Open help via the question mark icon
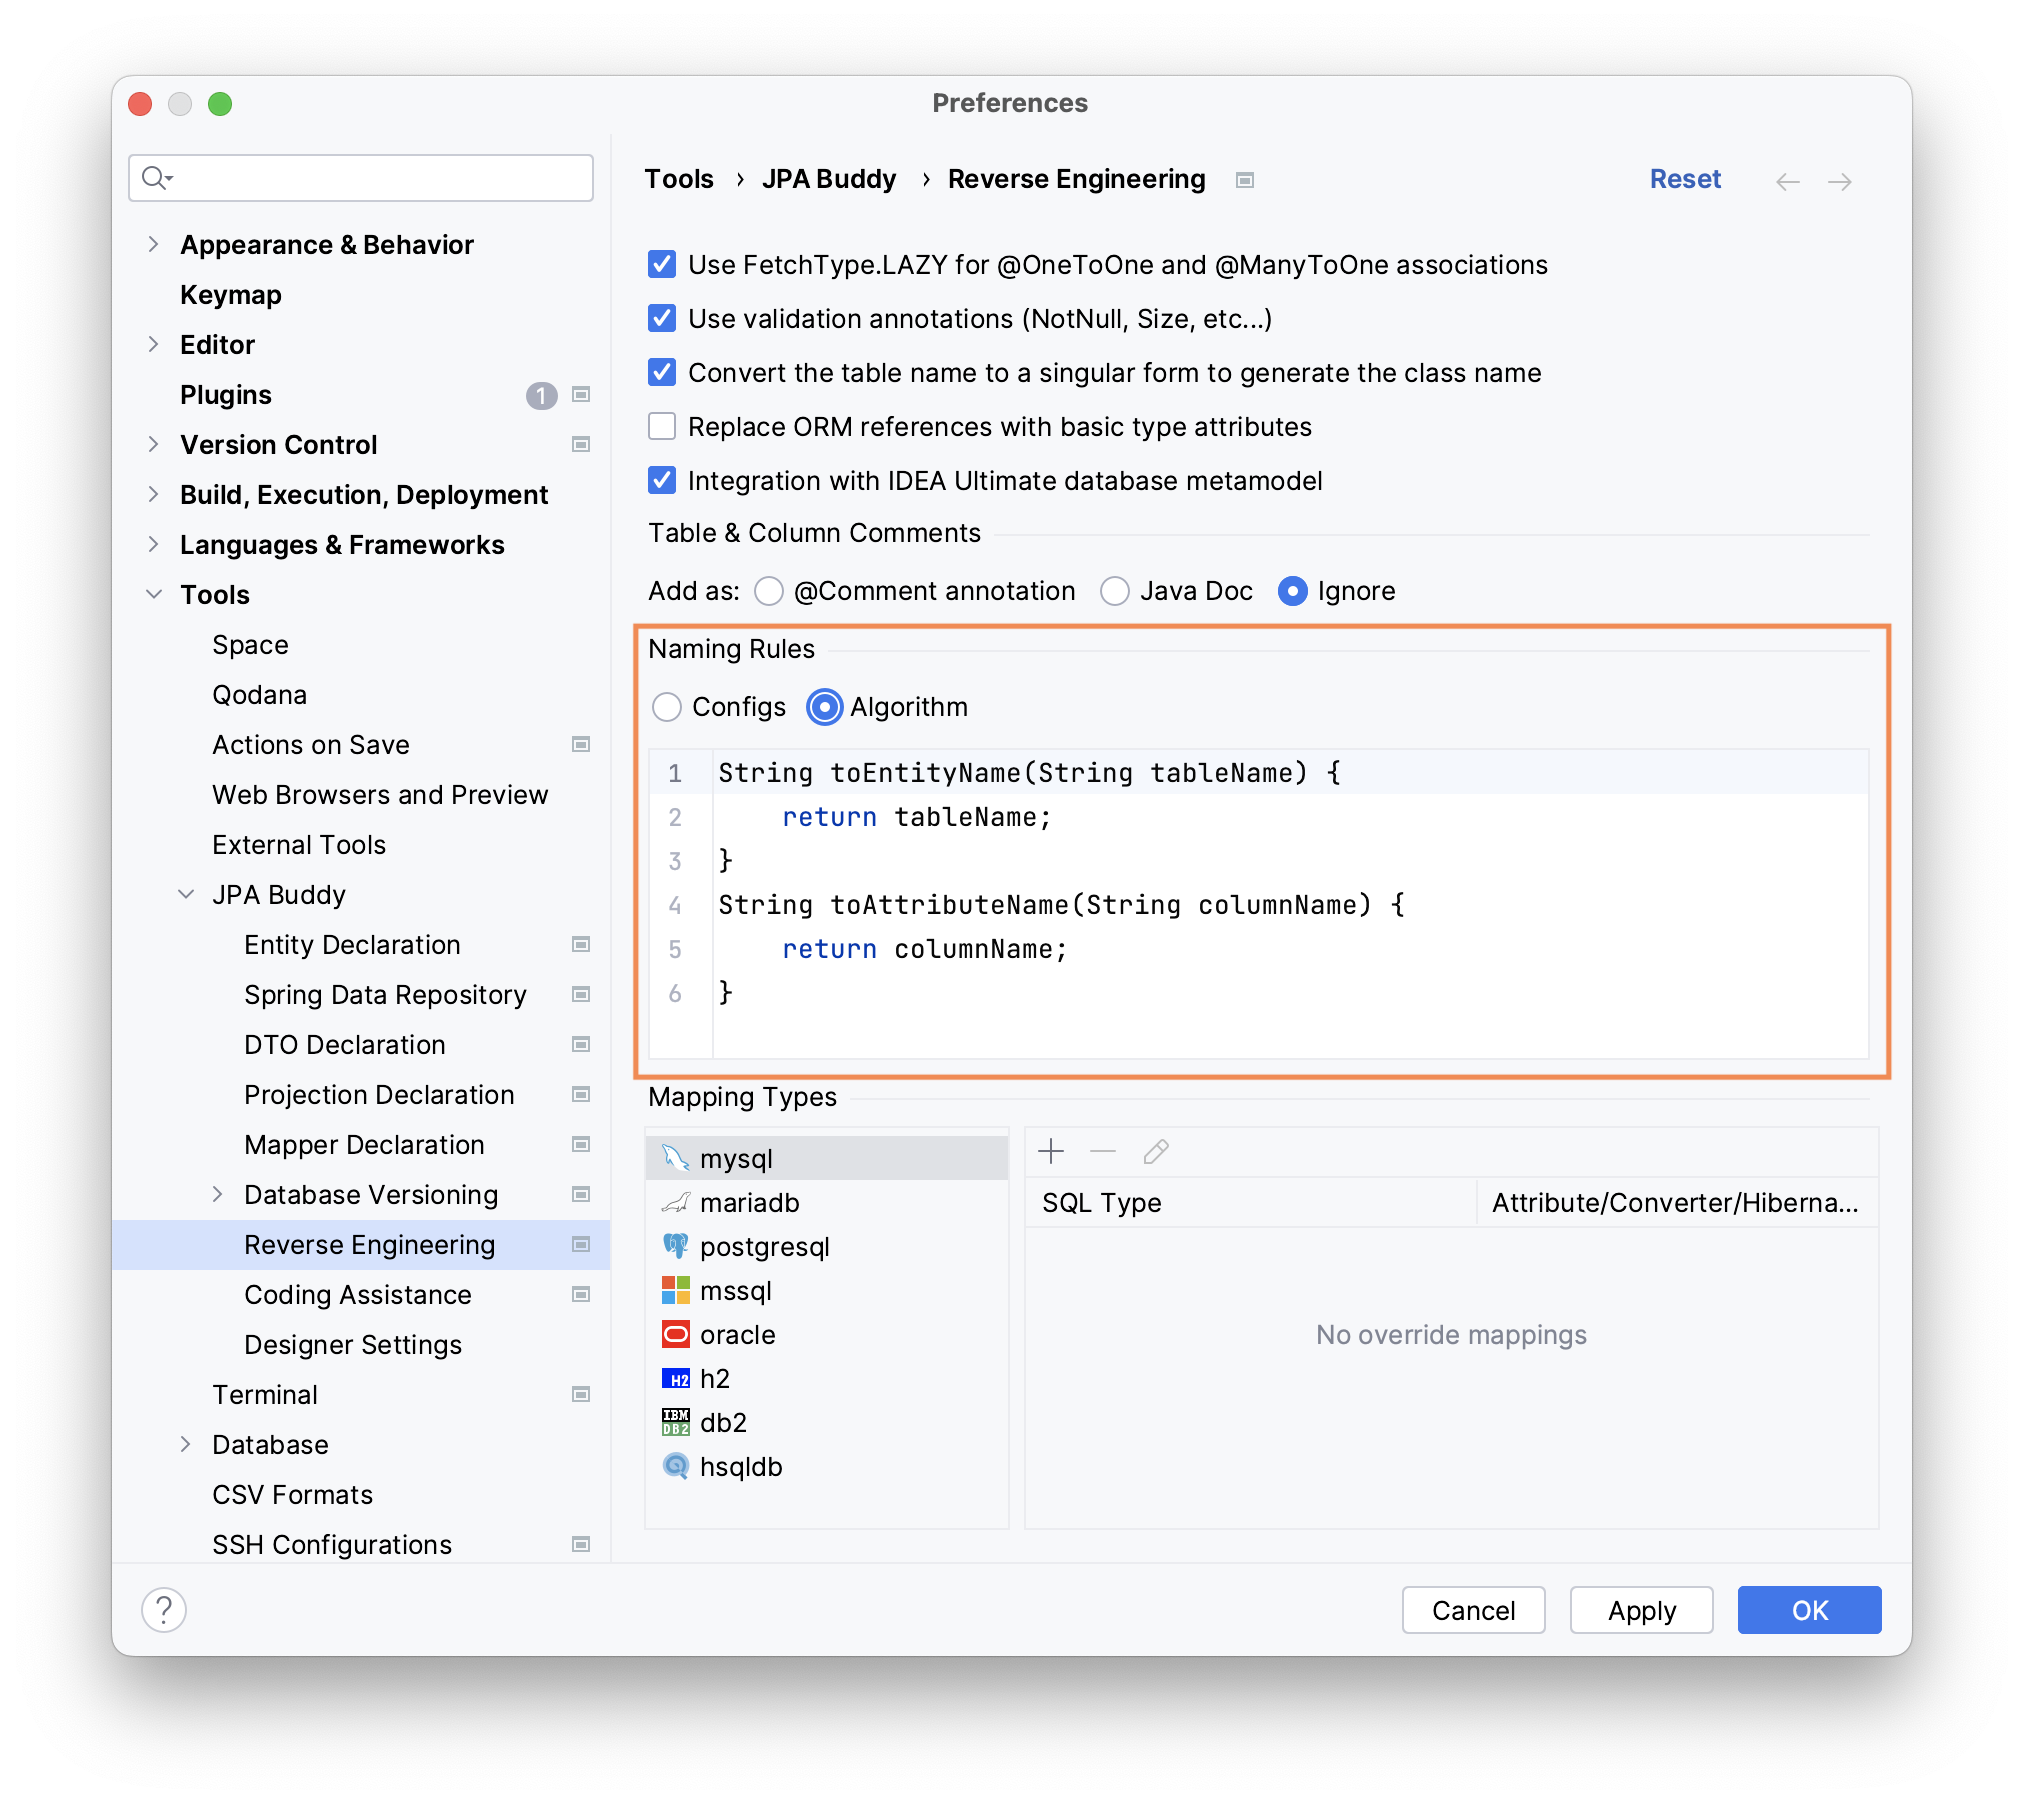Screen dimensions: 2024x1804 coord(163,1610)
